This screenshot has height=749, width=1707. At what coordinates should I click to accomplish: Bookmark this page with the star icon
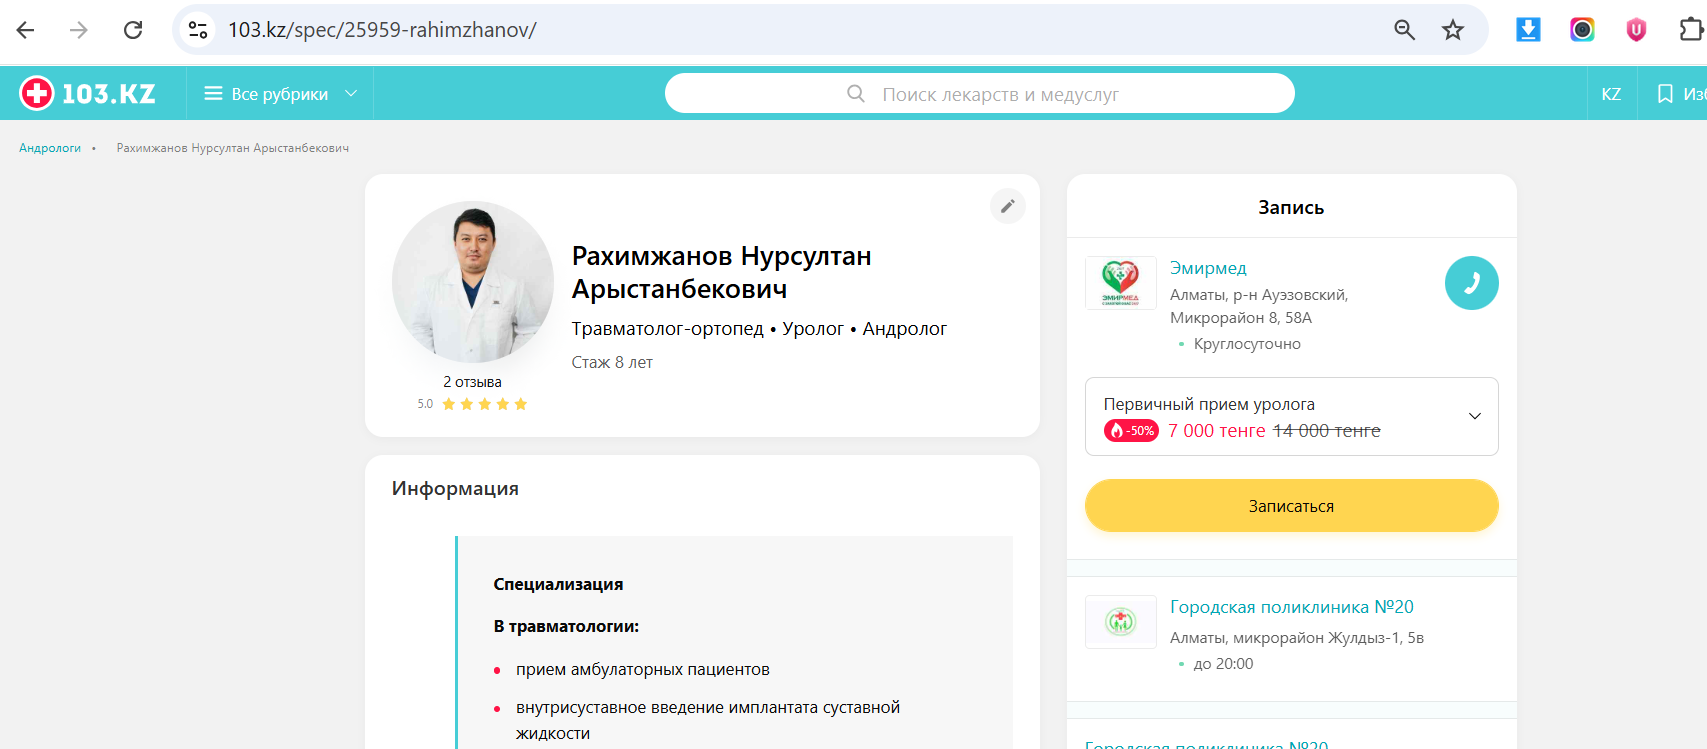point(1453,30)
